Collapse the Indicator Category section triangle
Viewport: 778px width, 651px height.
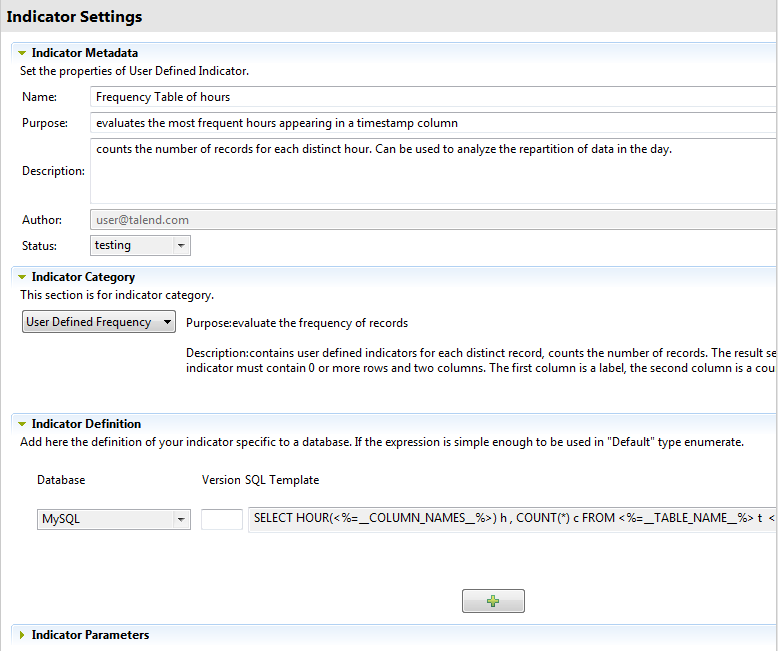[22, 277]
